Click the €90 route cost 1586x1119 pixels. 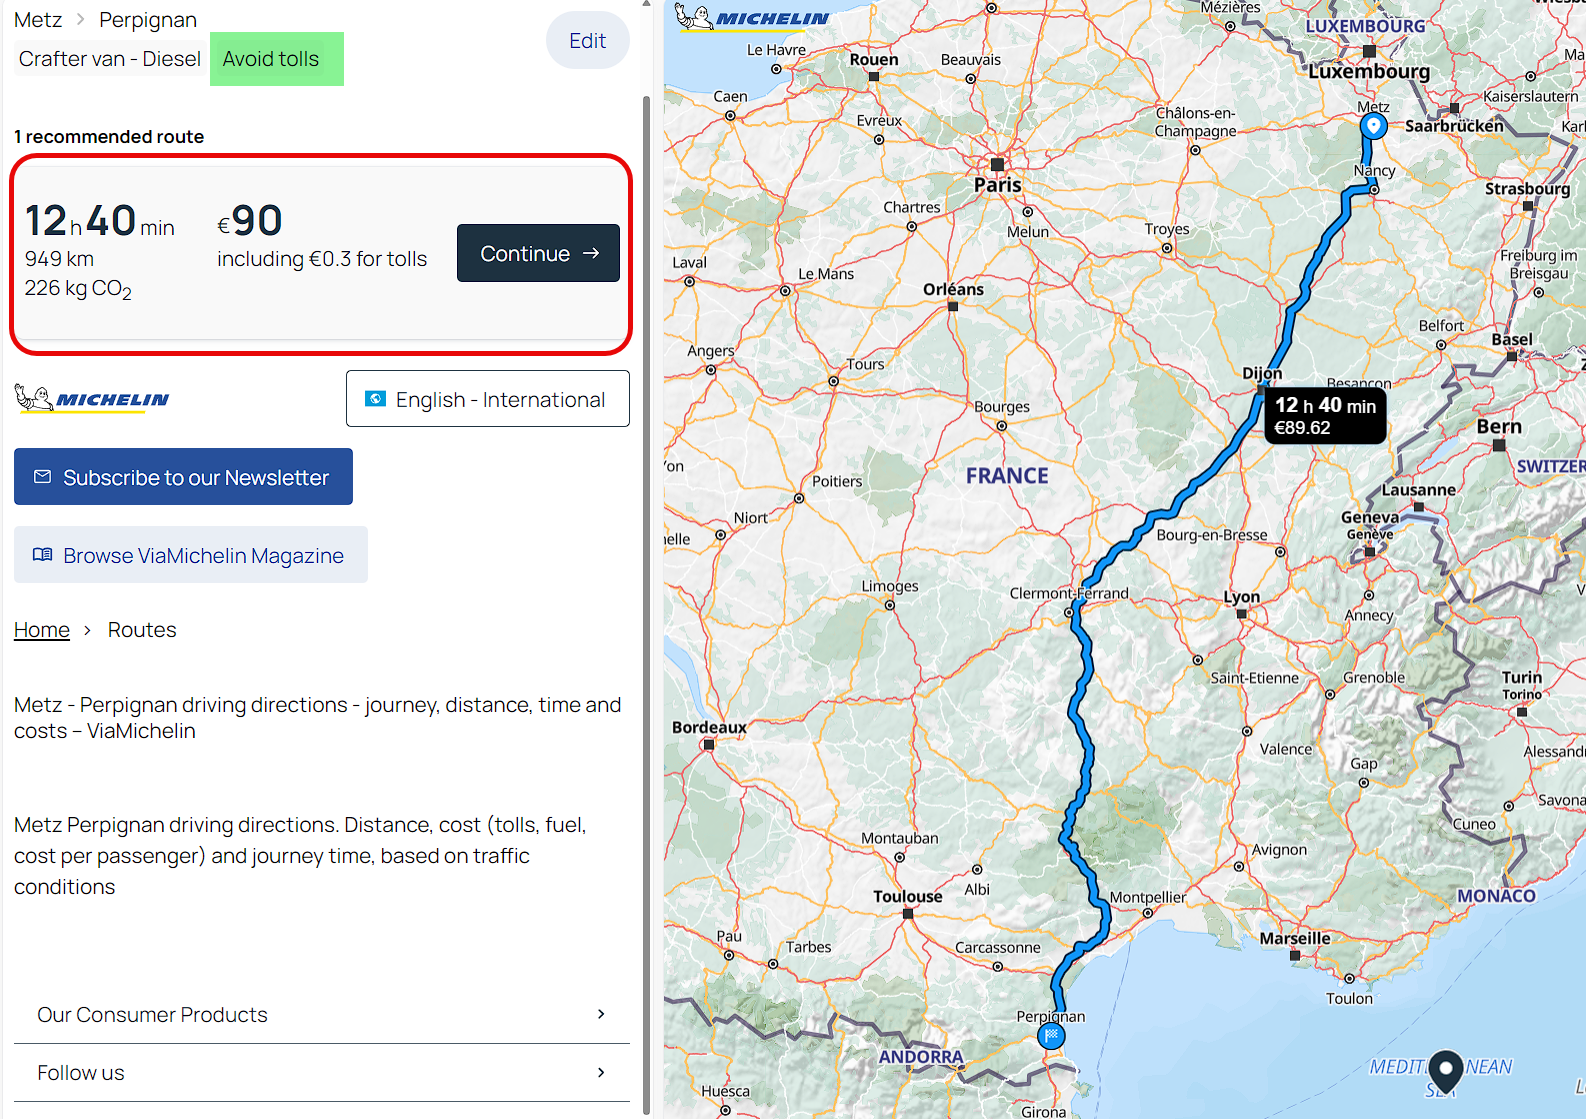(250, 221)
